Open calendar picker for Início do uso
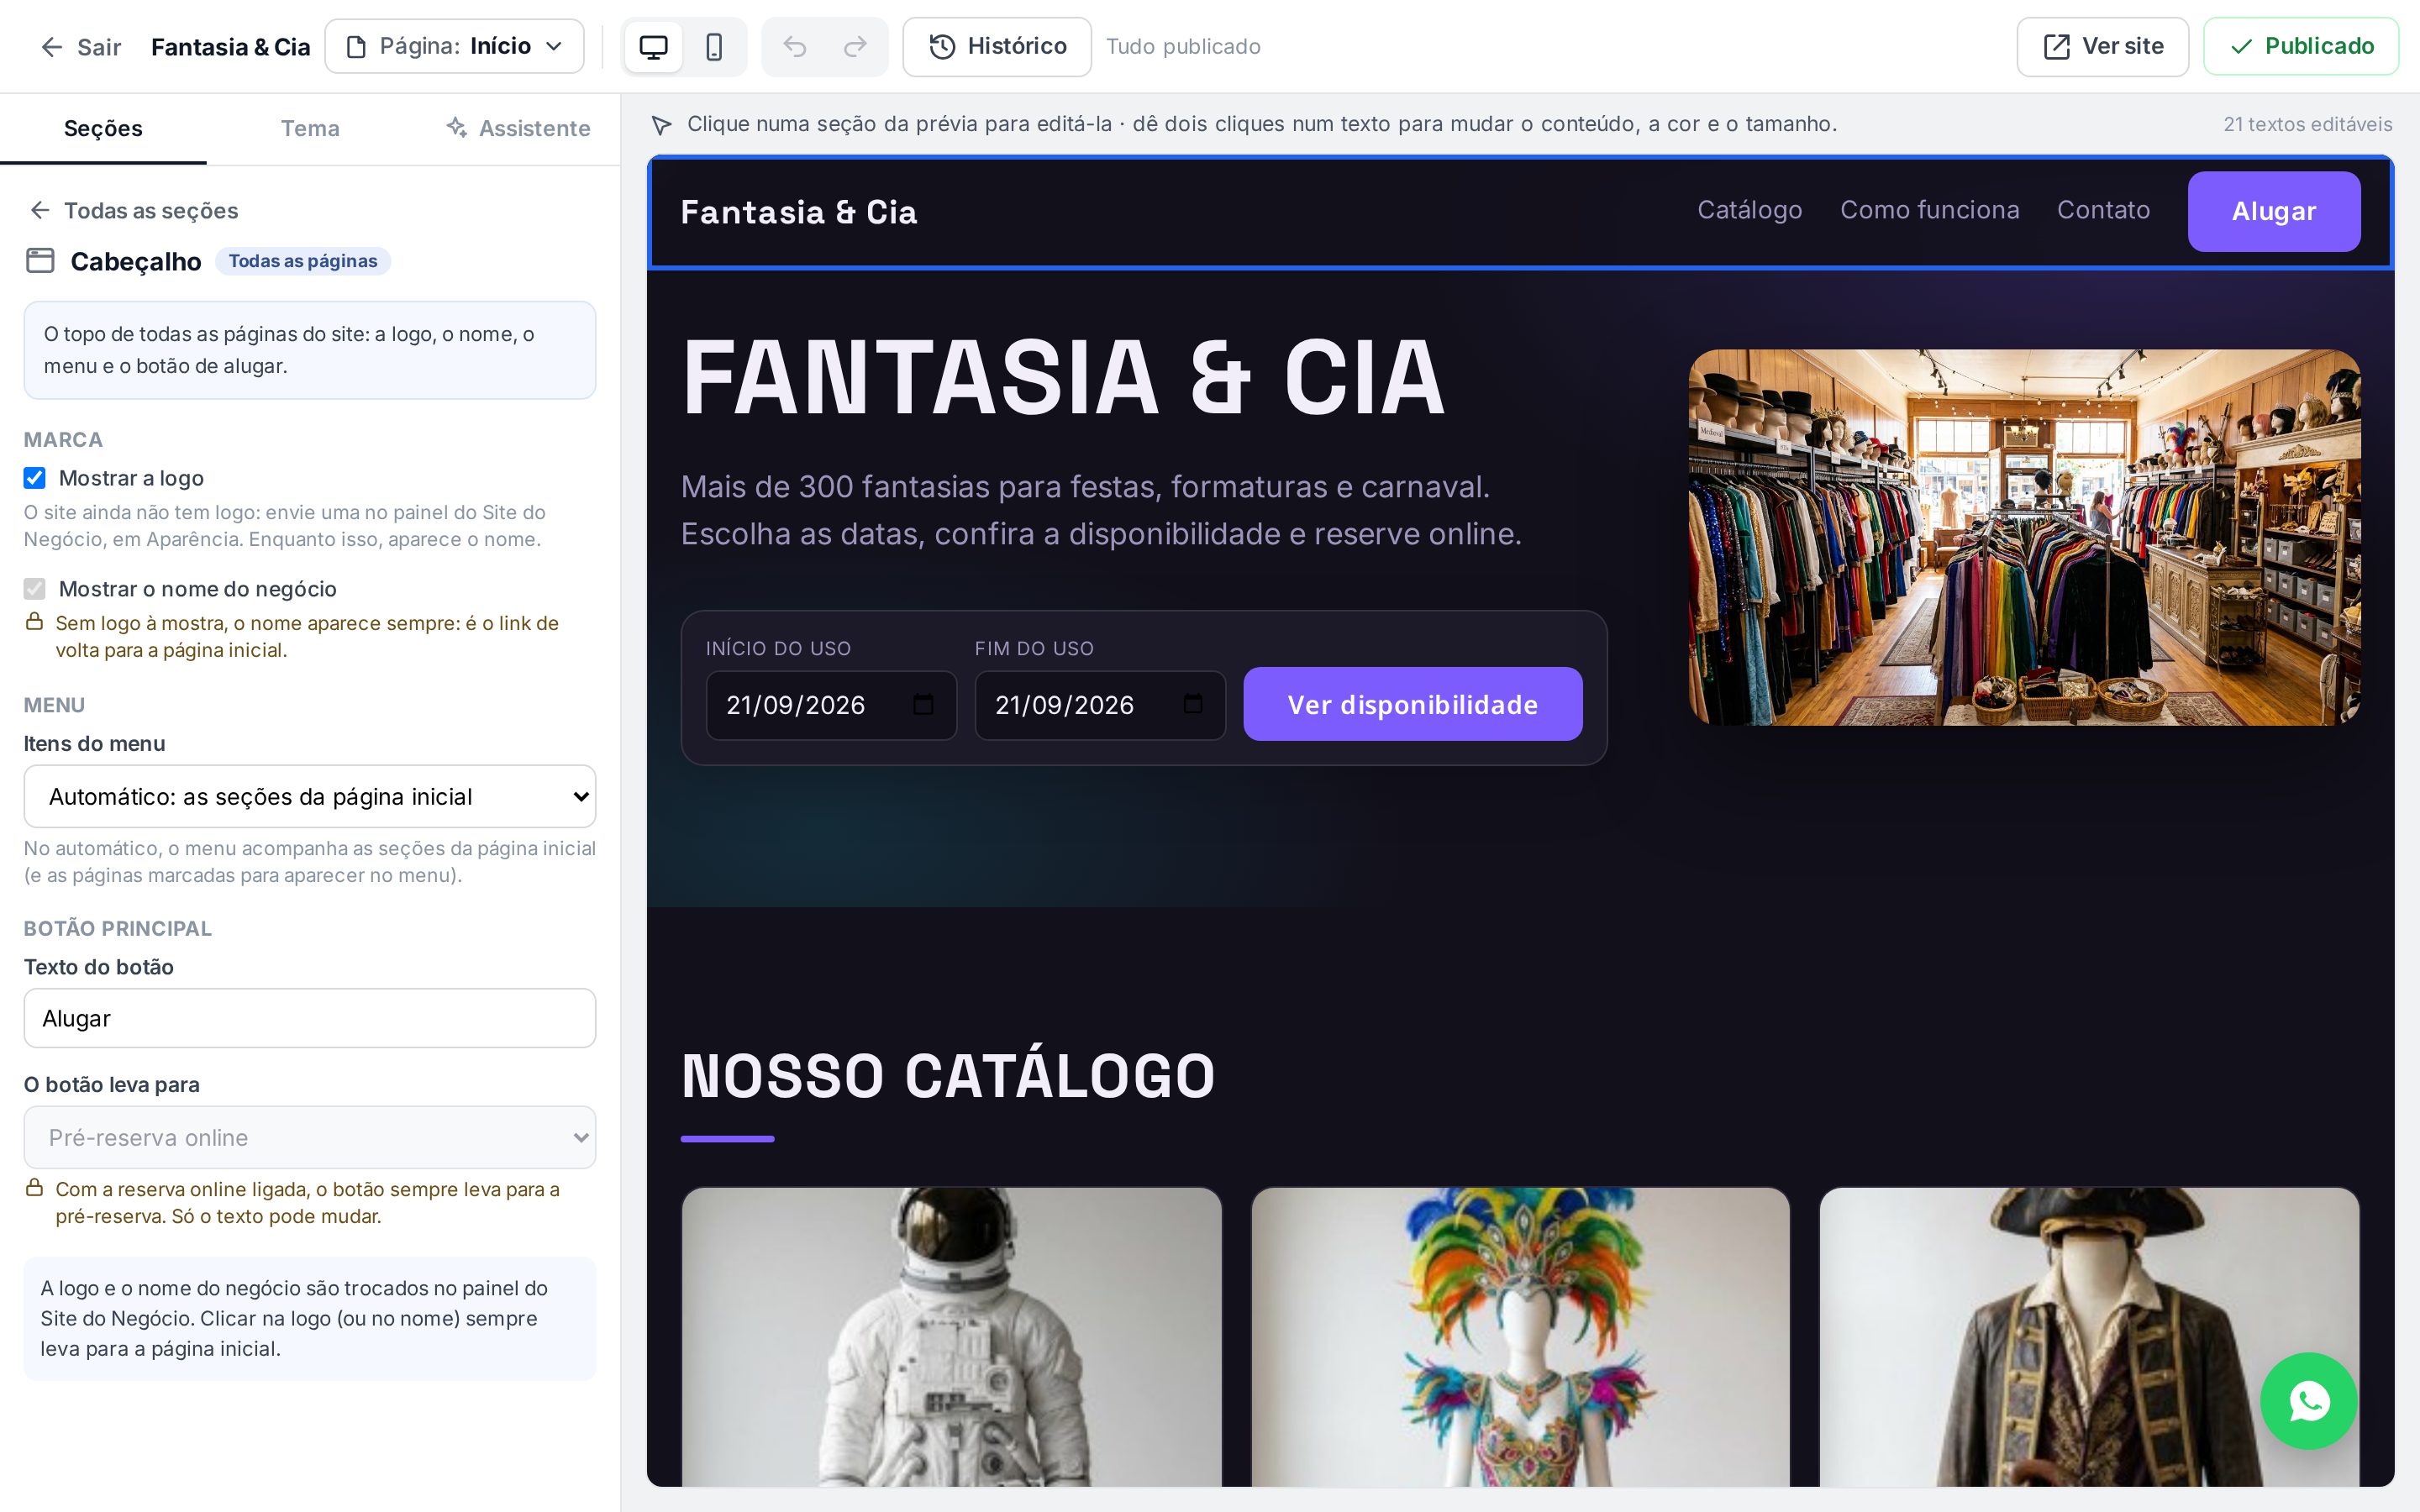Image resolution: width=2420 pixels, height=1512 pixels. [923, 705]
